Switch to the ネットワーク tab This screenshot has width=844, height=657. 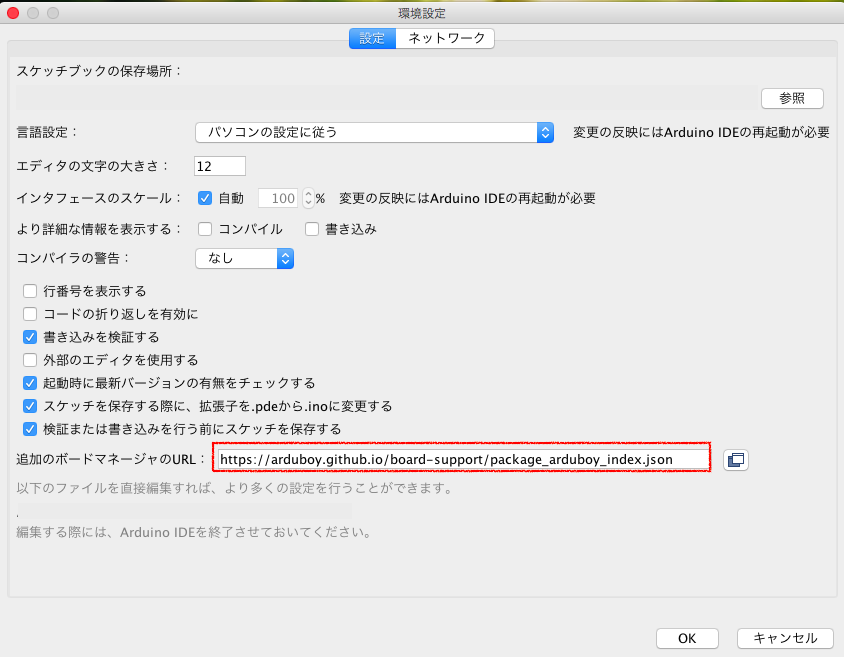click(x=446, y=38)
